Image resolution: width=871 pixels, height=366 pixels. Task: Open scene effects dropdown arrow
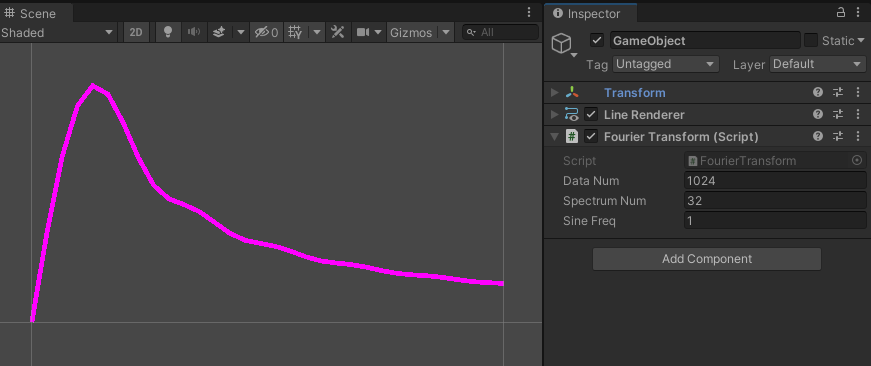[241, 32]
